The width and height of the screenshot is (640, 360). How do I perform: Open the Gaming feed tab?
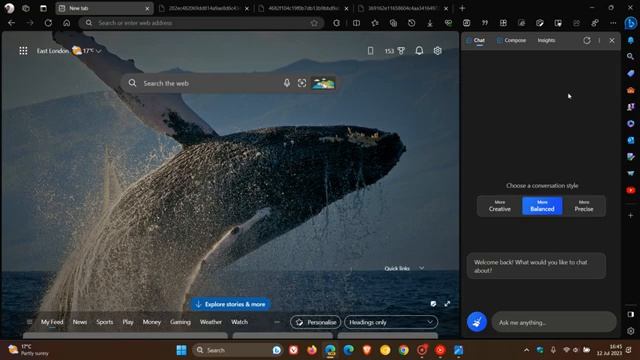(180, 322)
